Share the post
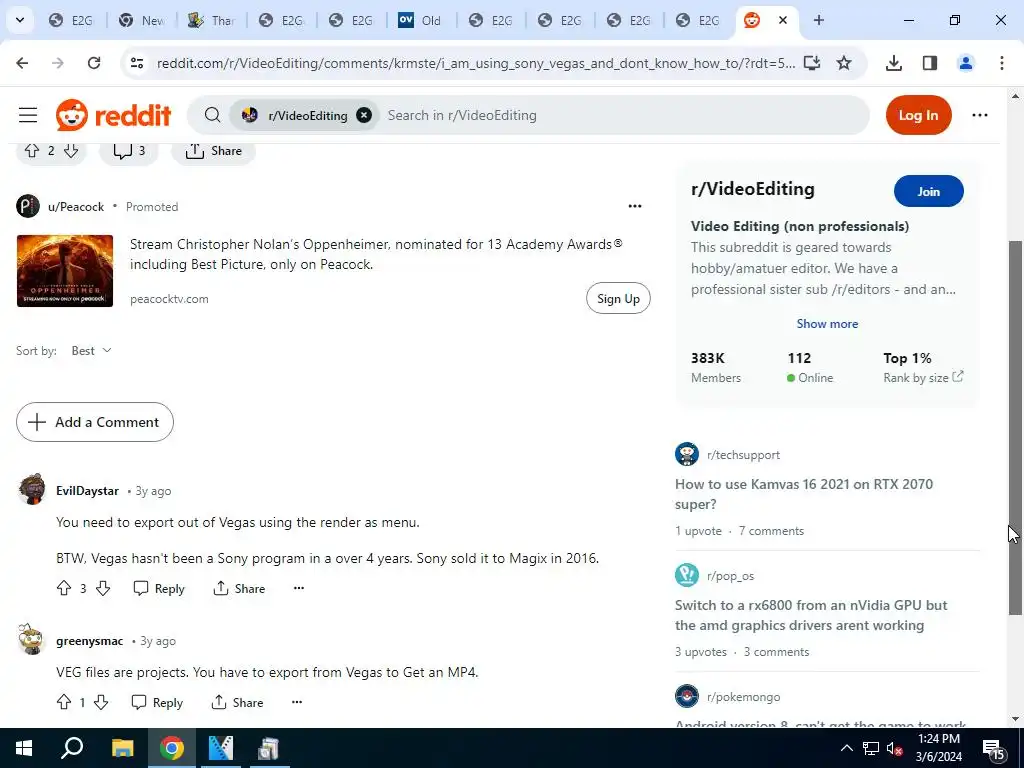The image size is (1024, 768). click(214, 151)
